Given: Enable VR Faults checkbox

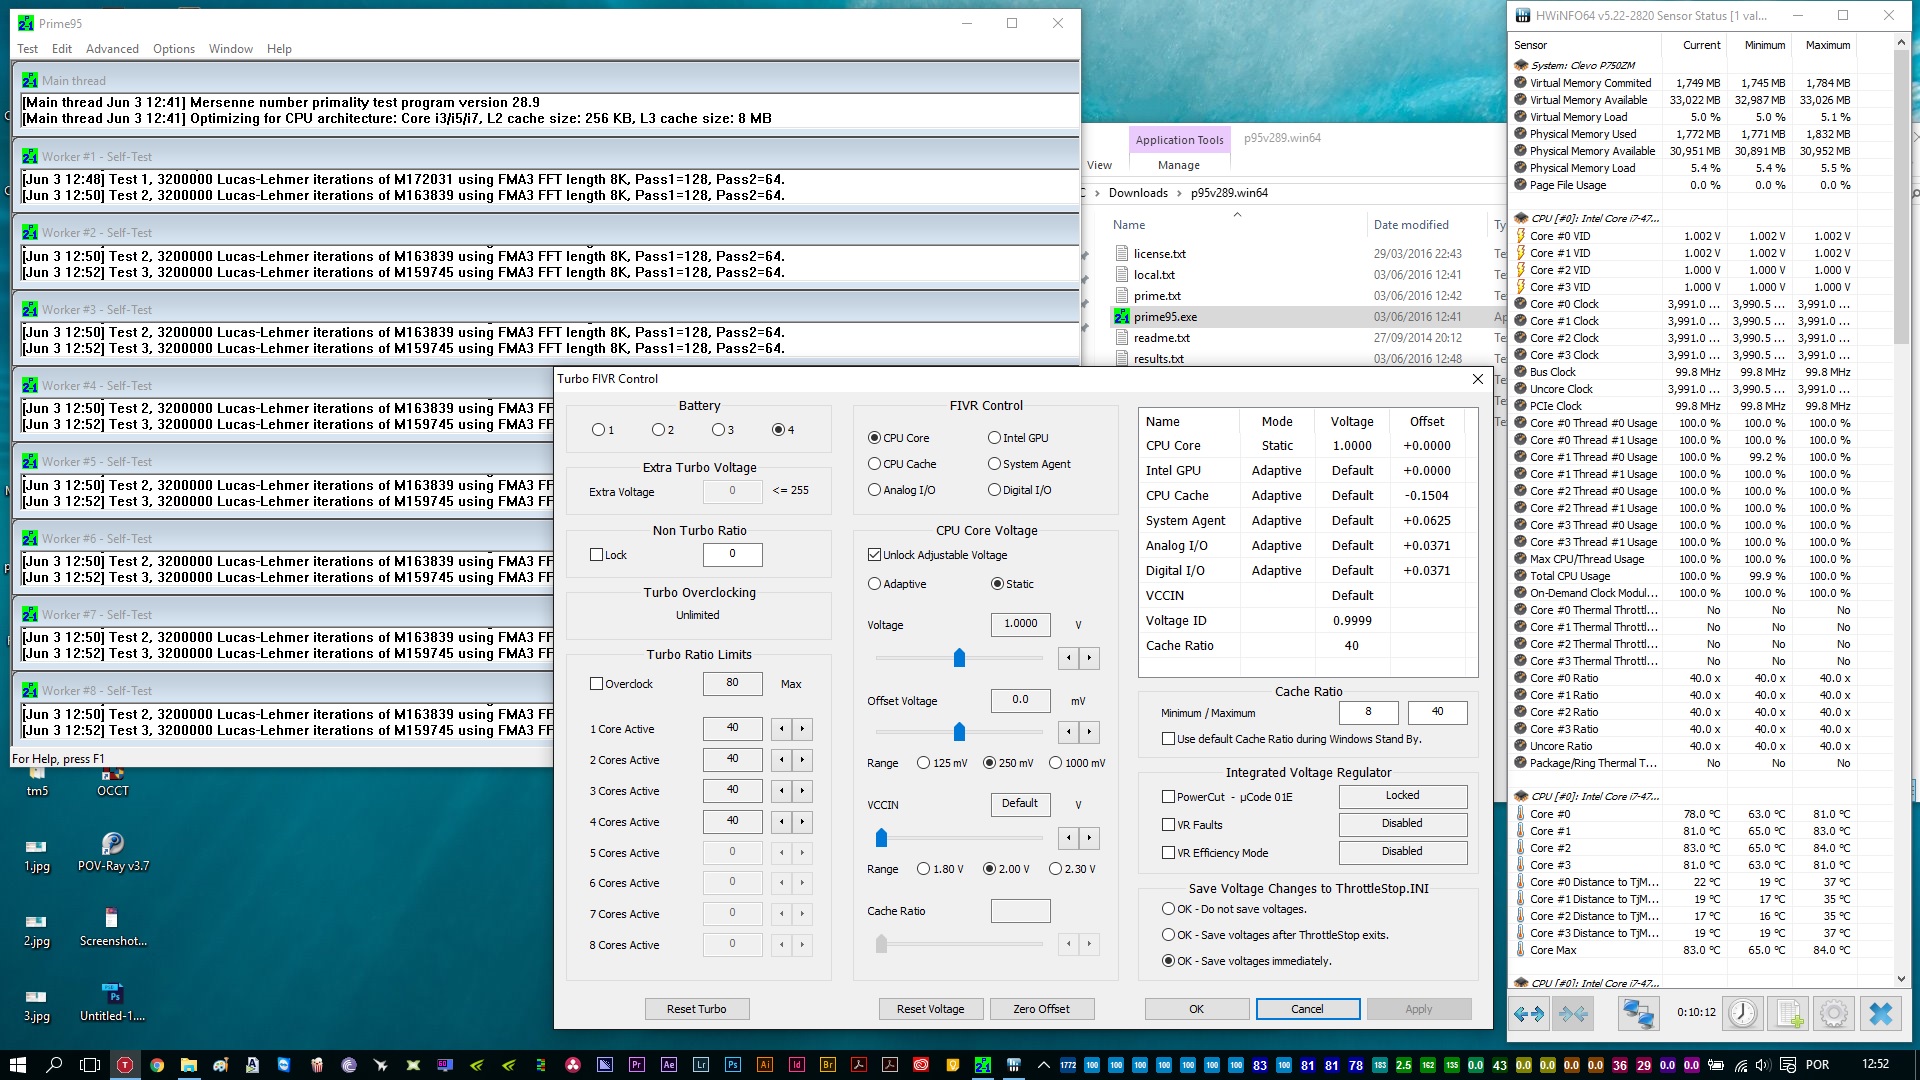Looking at the screenshot, I should click(x=1168, y=825).
